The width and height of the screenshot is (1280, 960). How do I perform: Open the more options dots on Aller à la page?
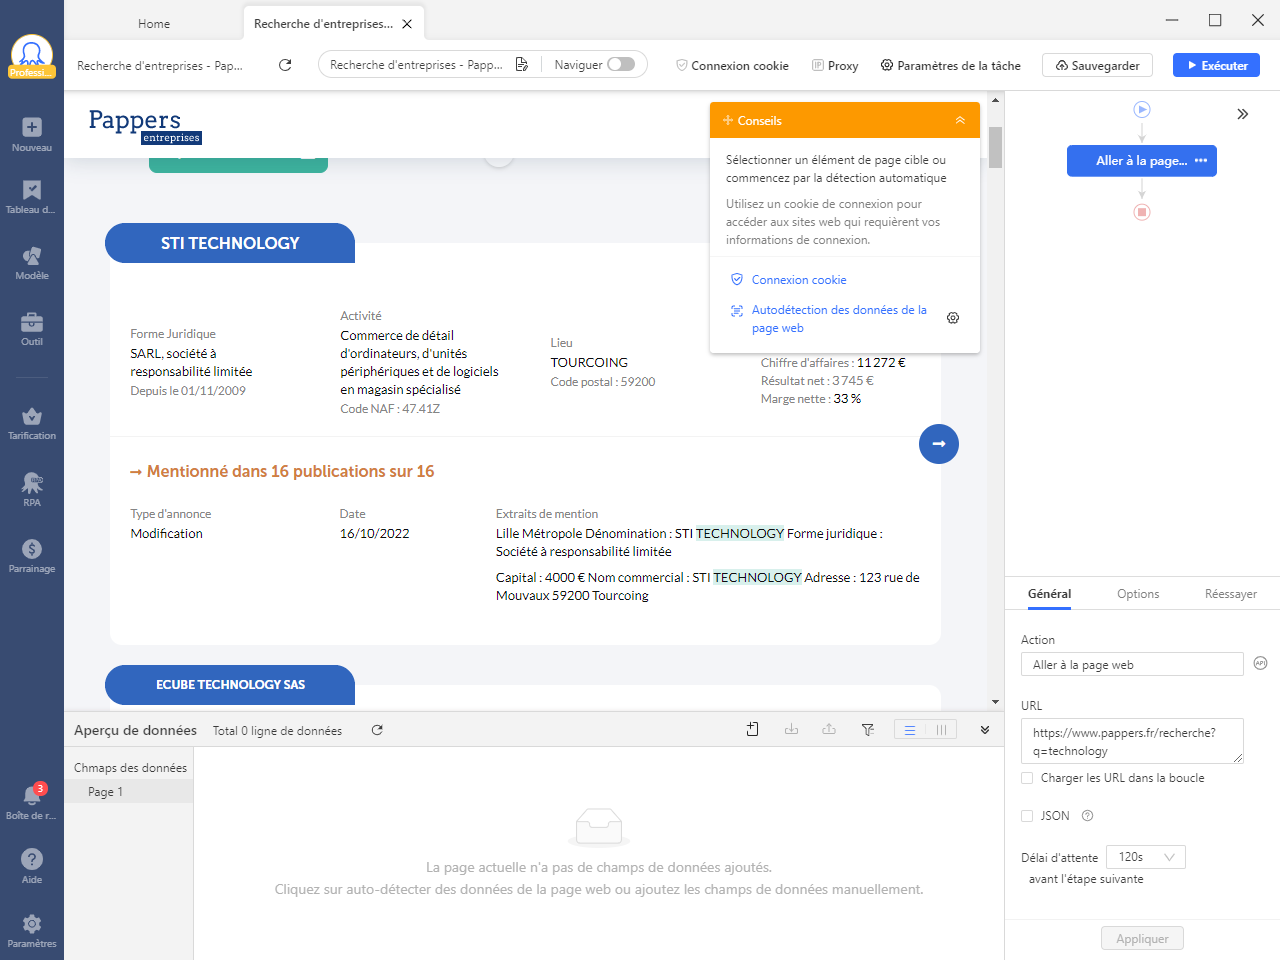click(1201, 161)
